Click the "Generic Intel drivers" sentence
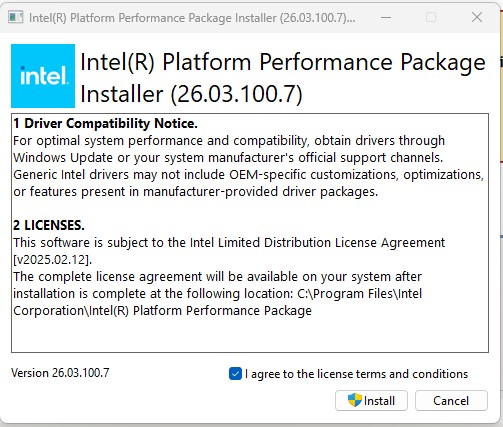 [x=248, y=183]
